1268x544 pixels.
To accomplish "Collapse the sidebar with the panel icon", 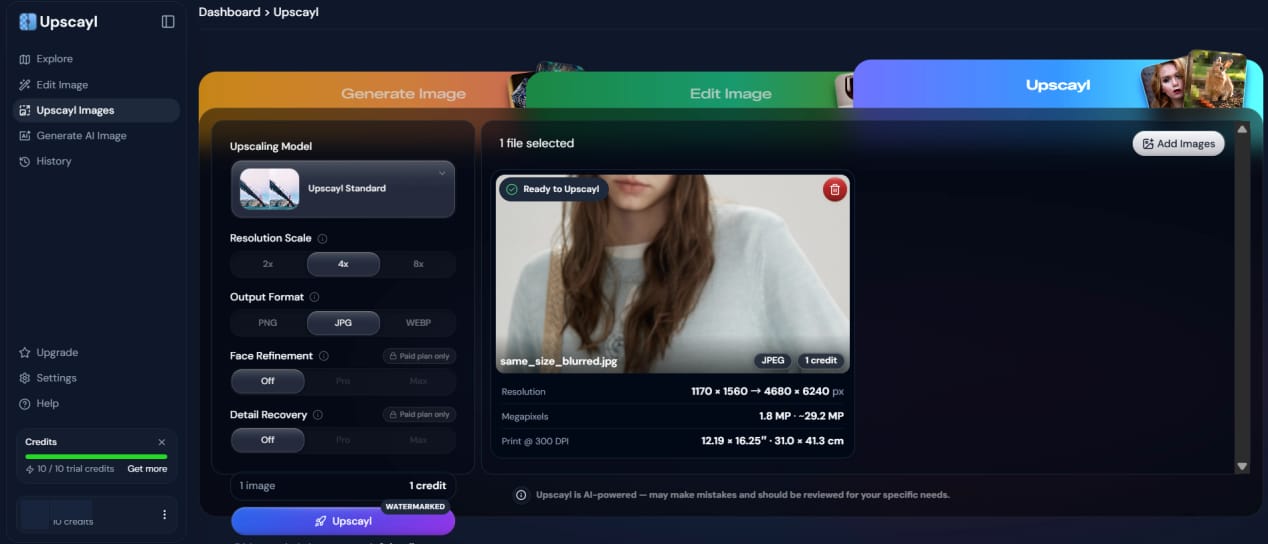I will [168, 21].
